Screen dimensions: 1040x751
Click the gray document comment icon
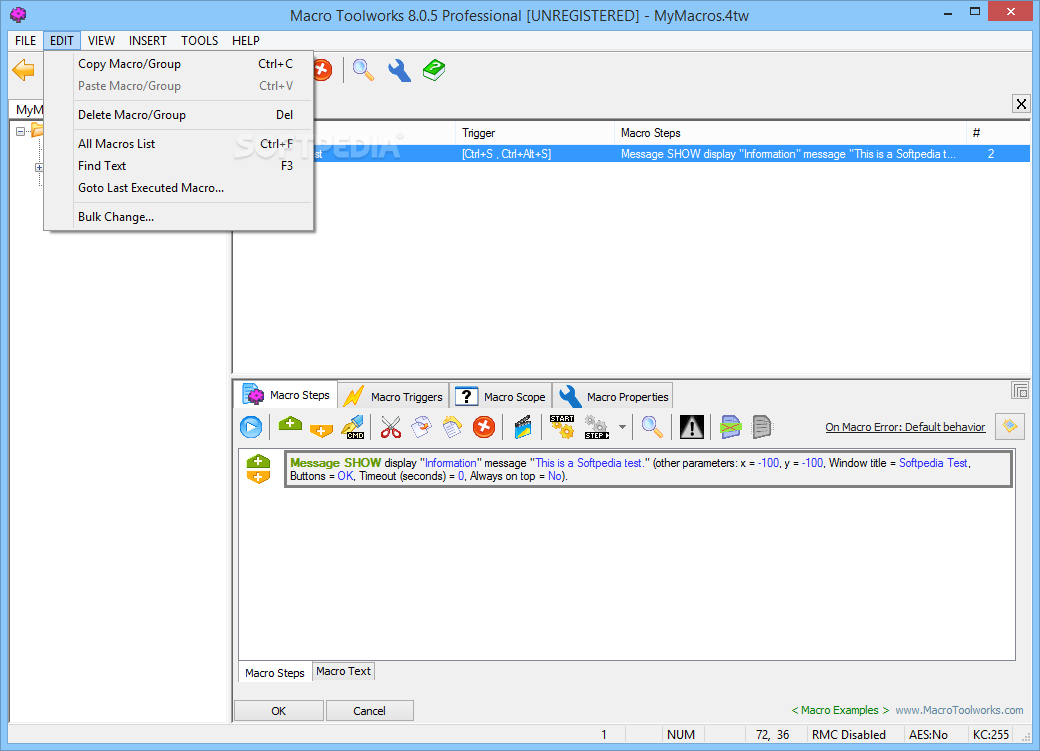[762, 427]
